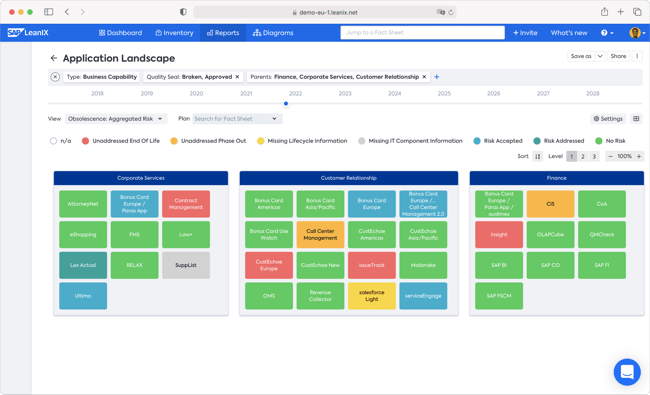This screenshot has height=395, width=650.
Task: Open the chat support bubble
Action: pos(627,372)
